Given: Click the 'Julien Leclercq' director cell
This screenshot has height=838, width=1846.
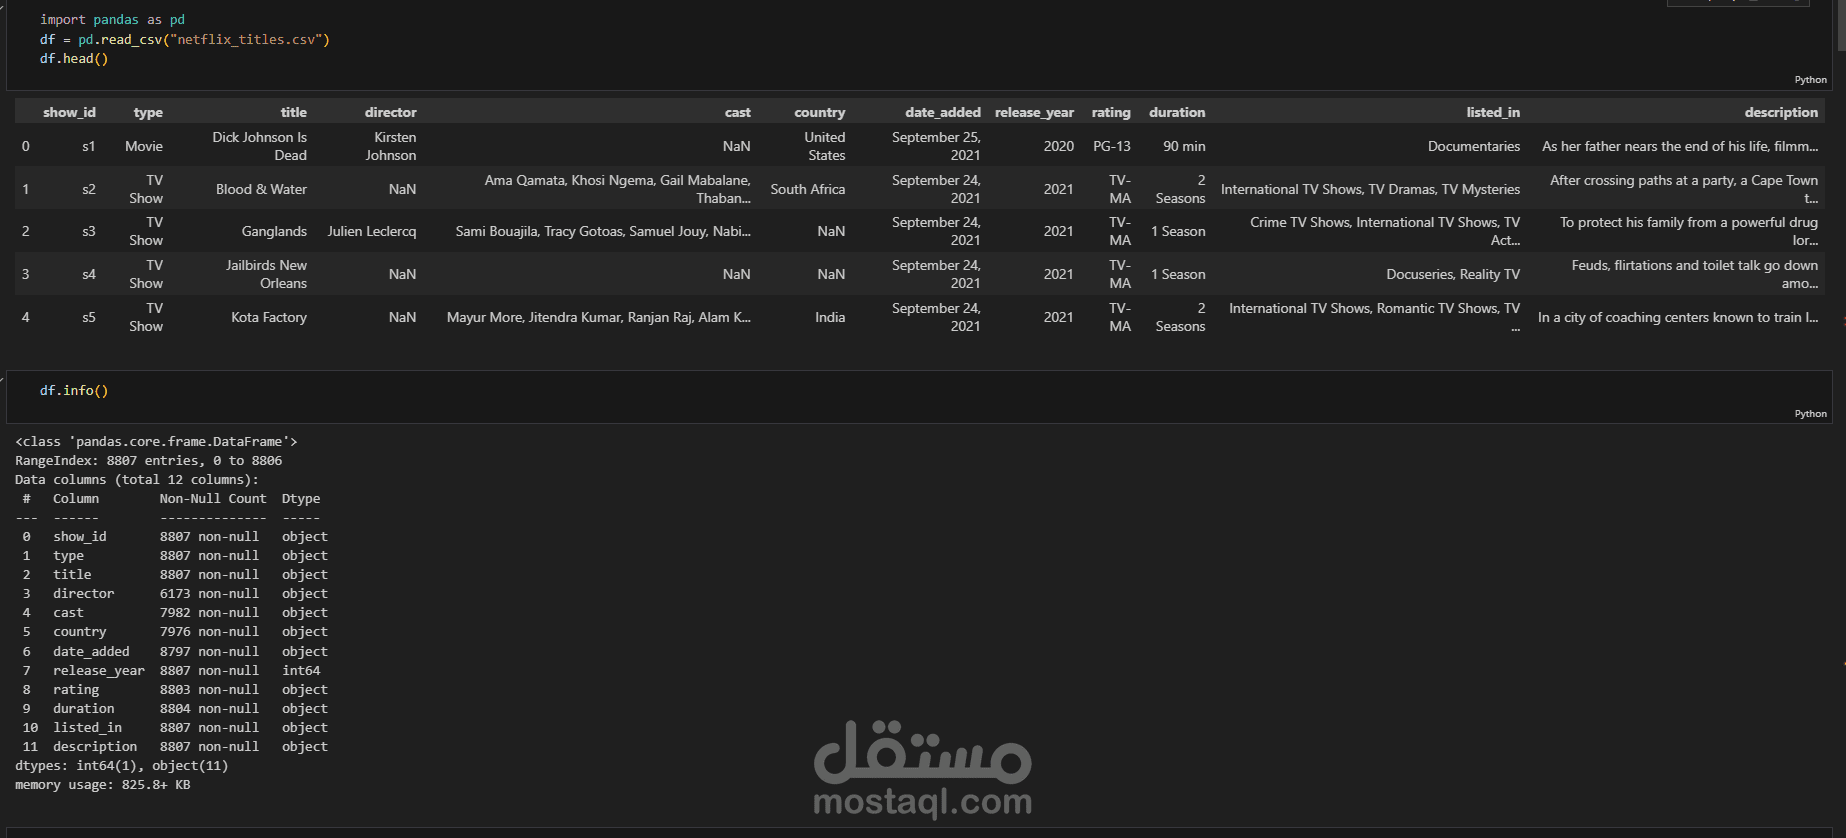Looking at the screenshot, I should coord(372,232).
